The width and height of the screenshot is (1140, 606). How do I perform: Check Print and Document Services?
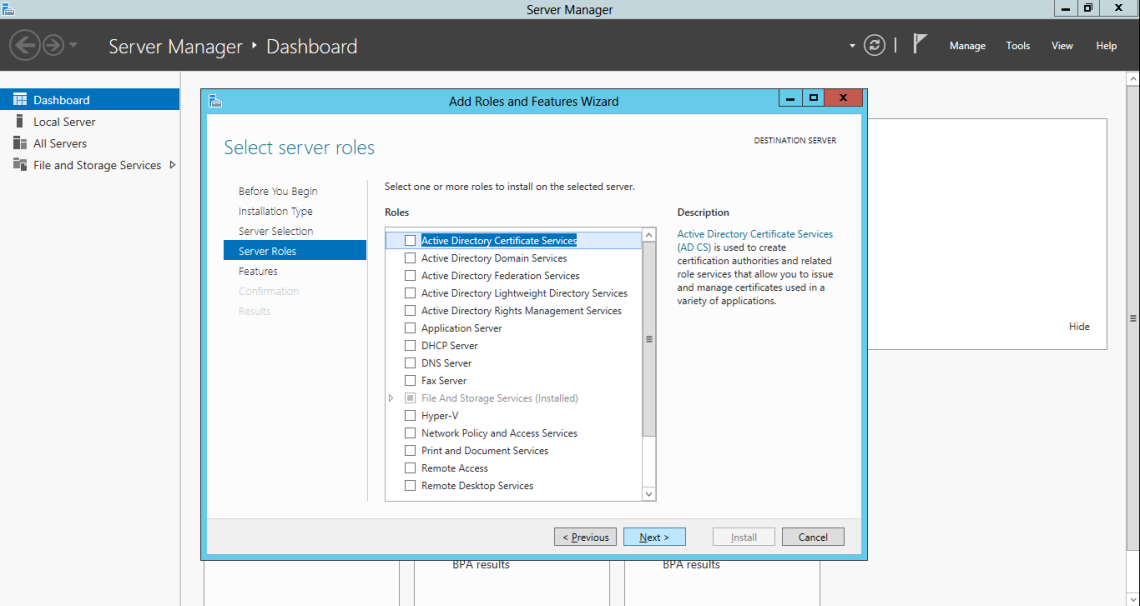410,451
